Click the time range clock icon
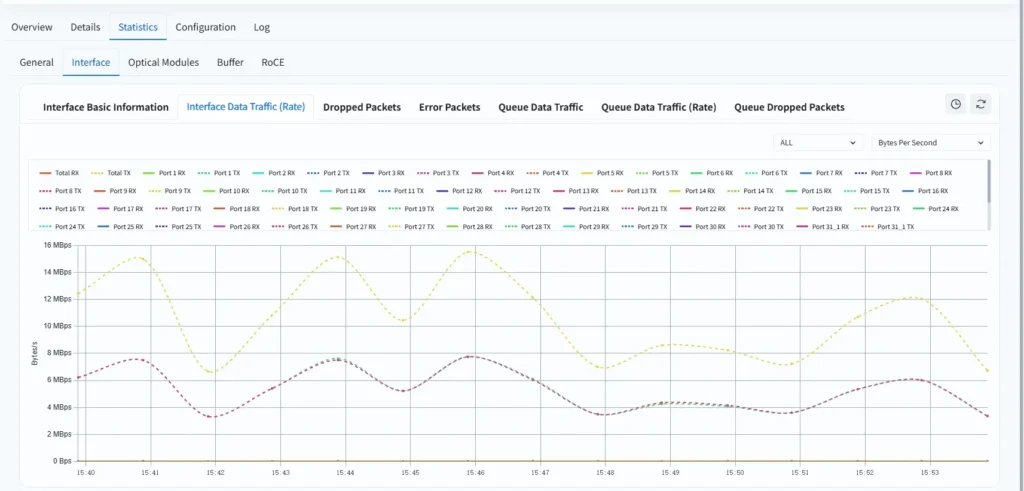The height and width of the screenshot is (491, 1024). (956, 104)
